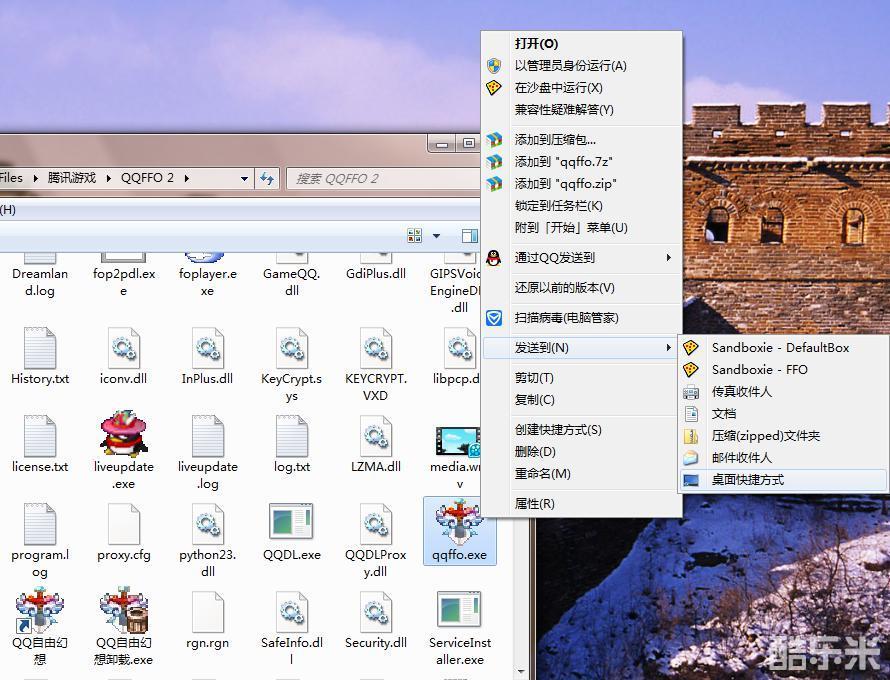Choose 扫描病毒(电脑管家)
Screen dimensions: 890x680
[582, 318]
